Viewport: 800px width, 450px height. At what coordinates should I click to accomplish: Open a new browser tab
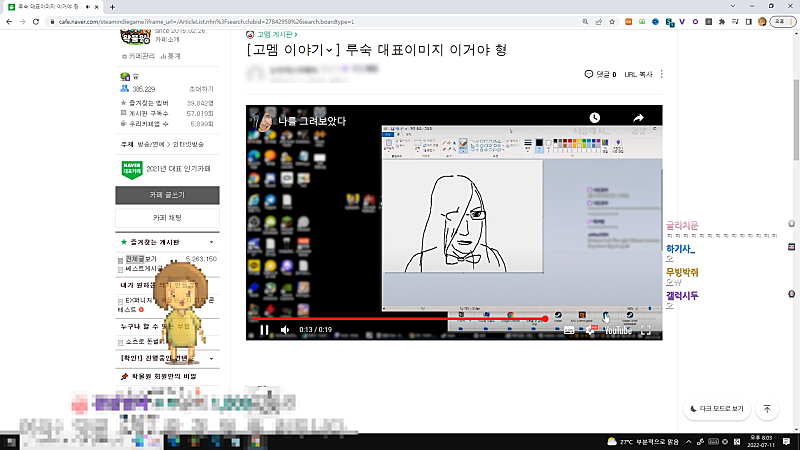pos(112,6)
